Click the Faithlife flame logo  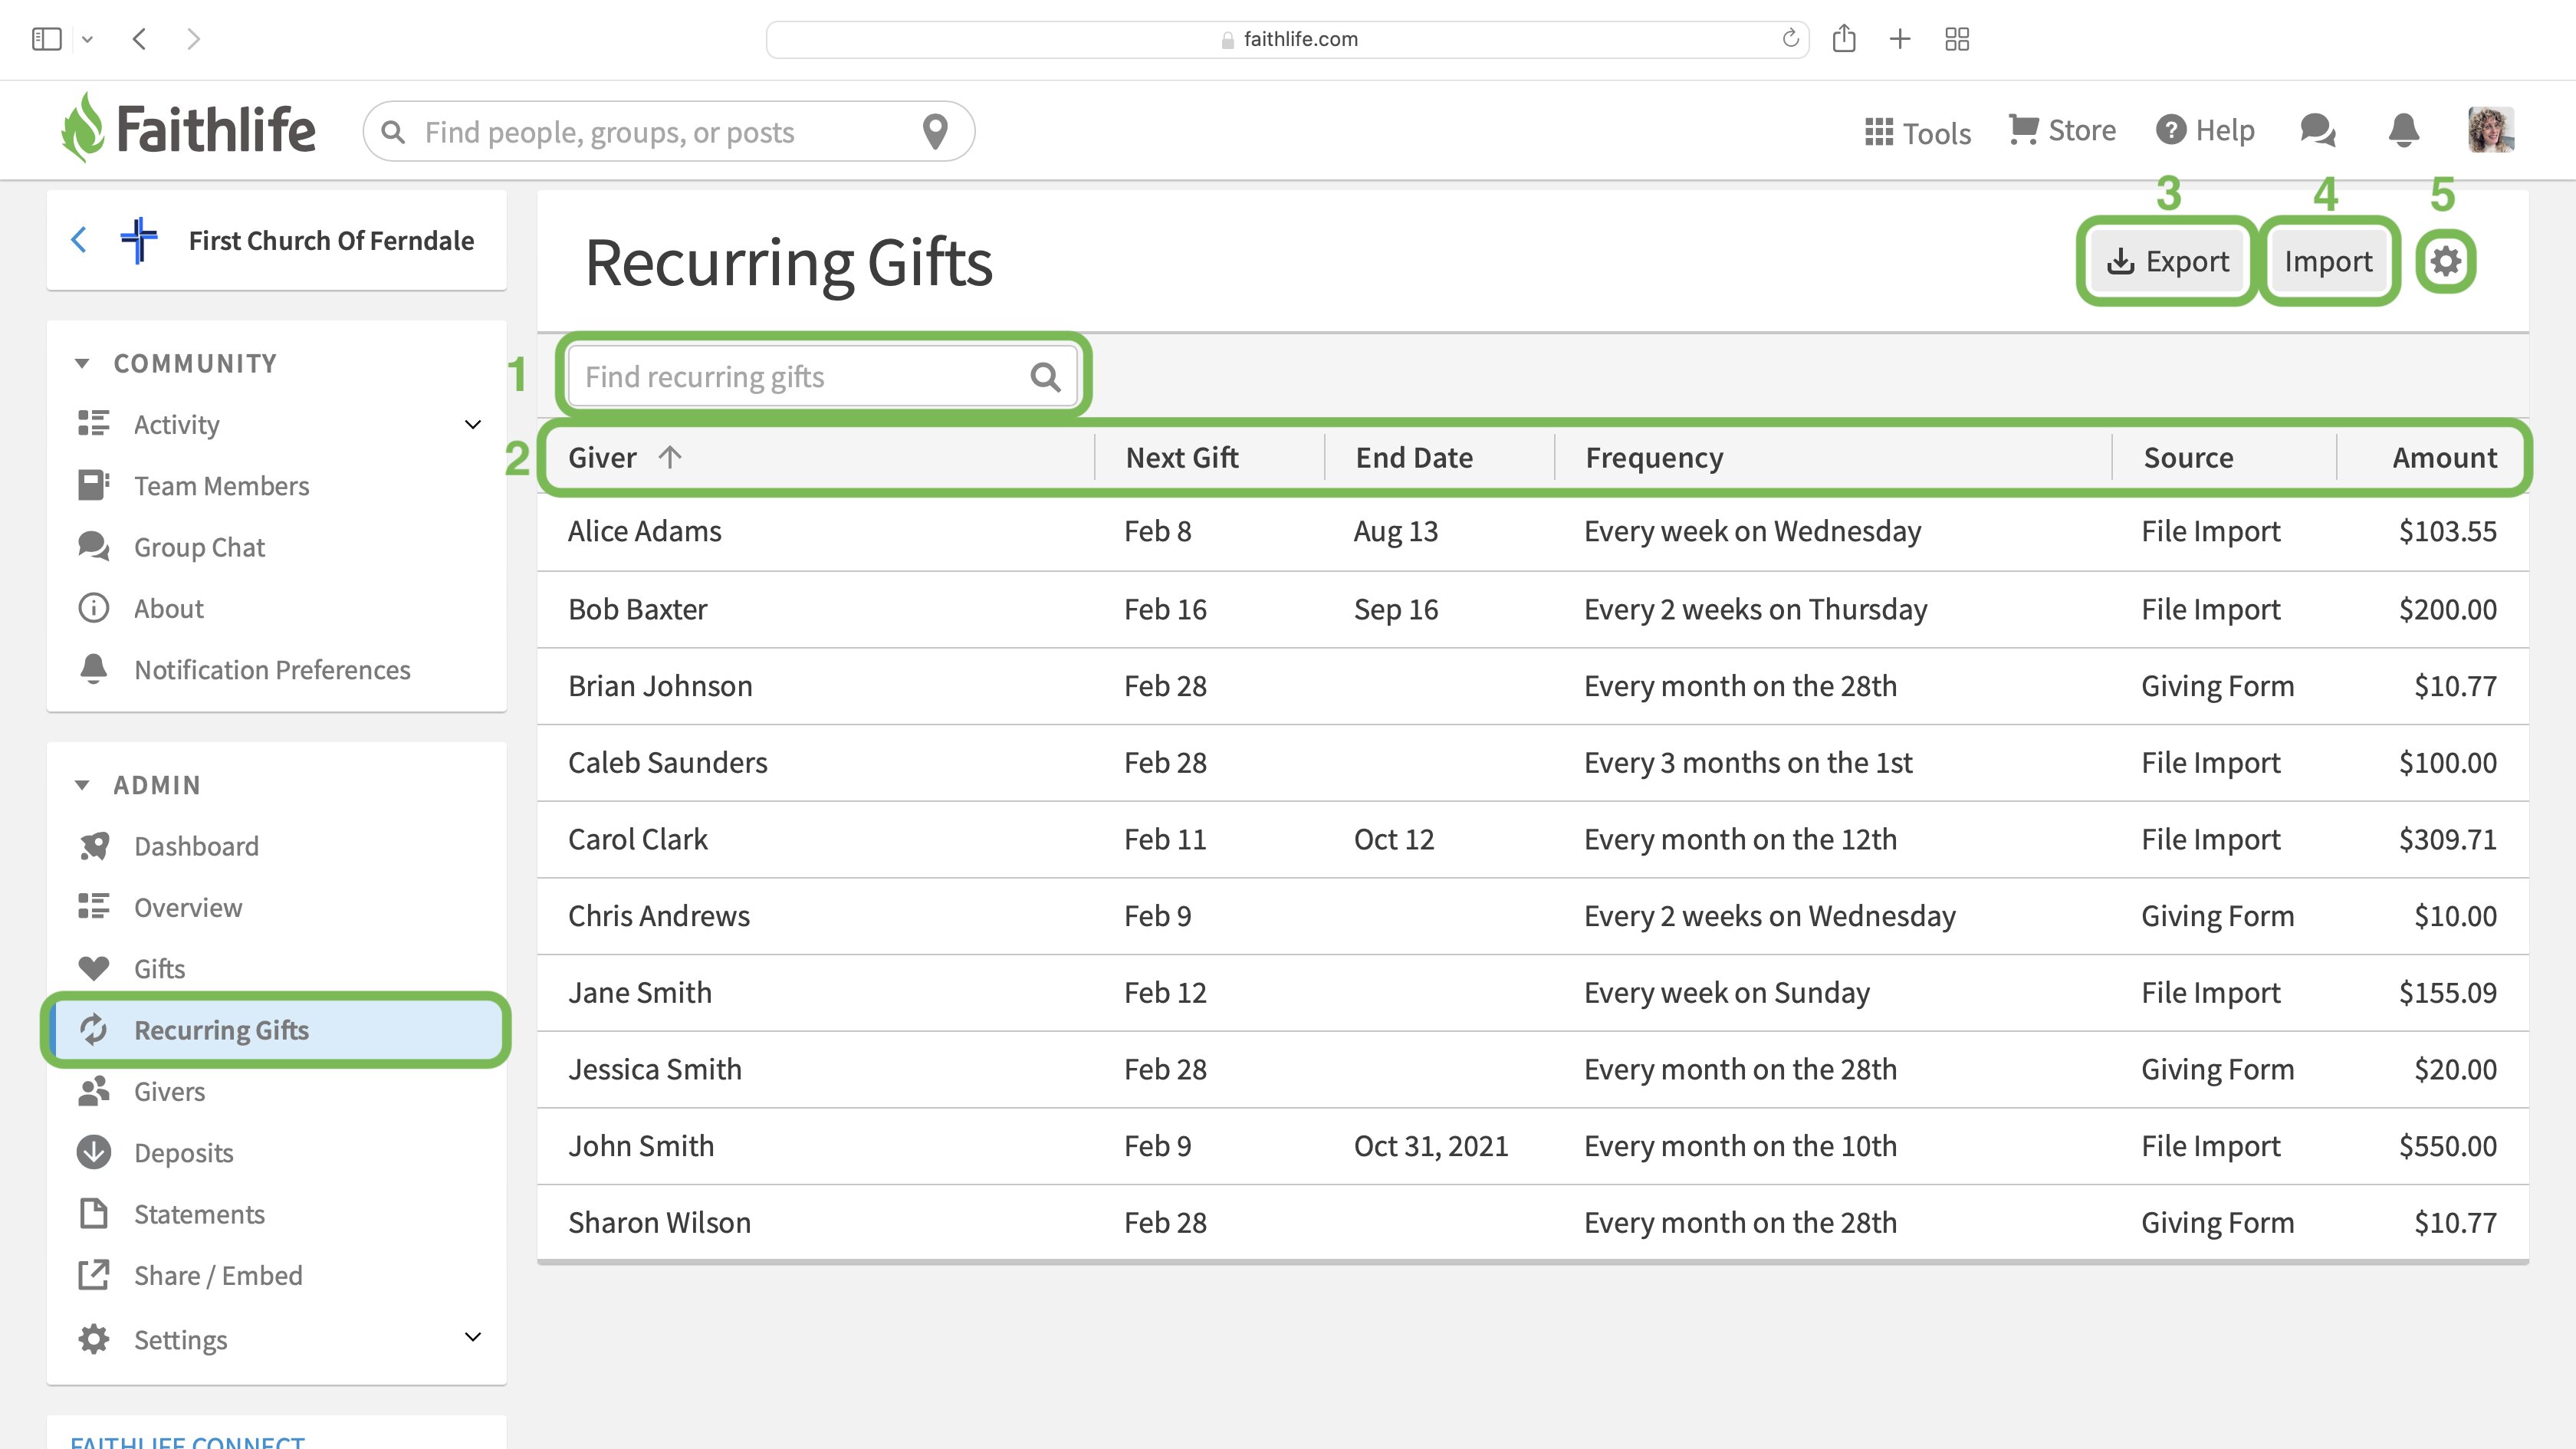[82, 127]
